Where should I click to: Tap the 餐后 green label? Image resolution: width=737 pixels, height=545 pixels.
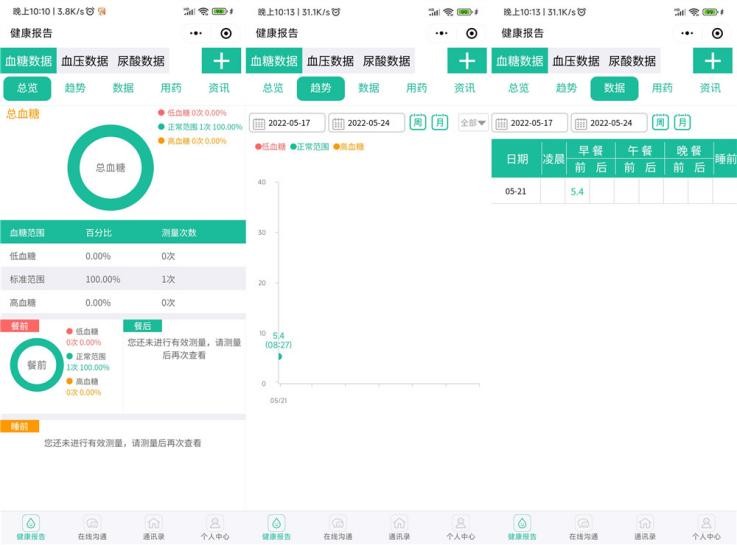[142, 326]
